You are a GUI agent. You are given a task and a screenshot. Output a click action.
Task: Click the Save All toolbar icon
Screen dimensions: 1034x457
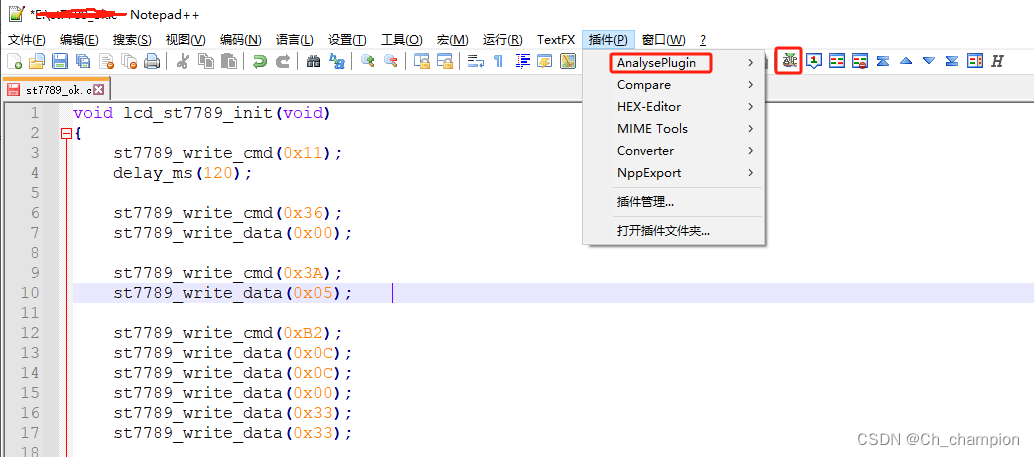pos(83,62)
